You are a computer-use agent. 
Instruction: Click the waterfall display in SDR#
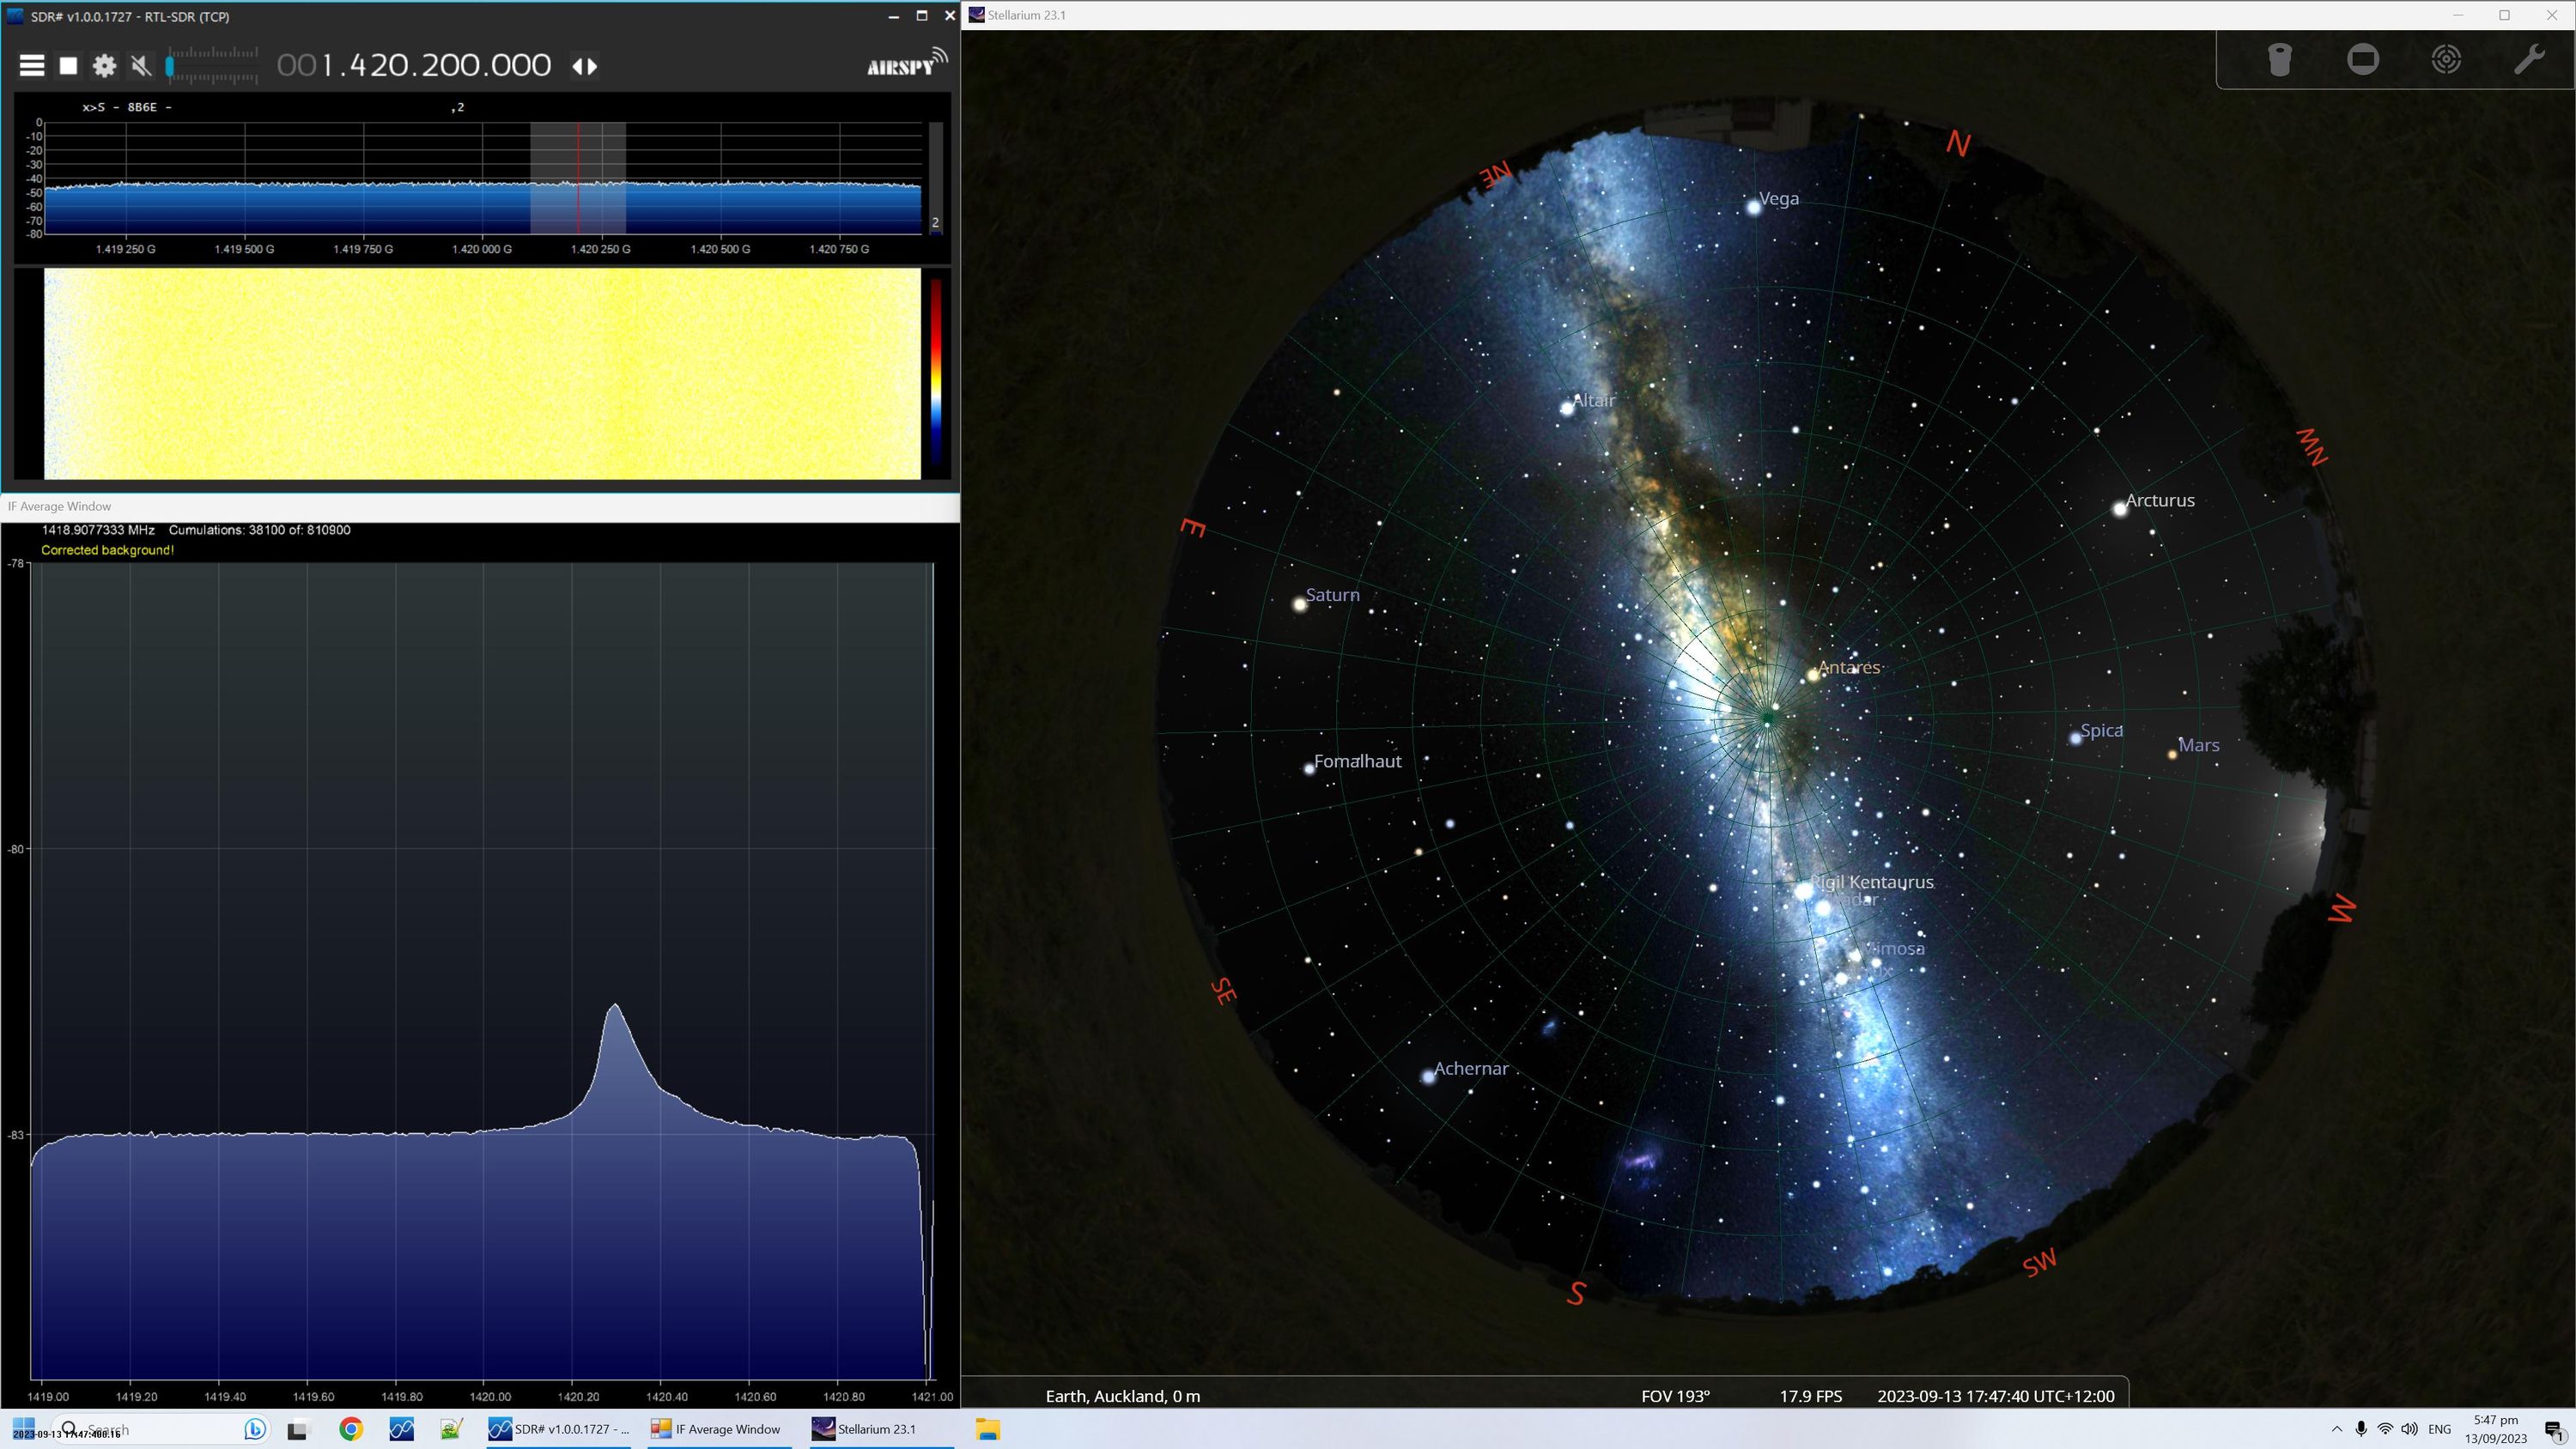(482, 373)
